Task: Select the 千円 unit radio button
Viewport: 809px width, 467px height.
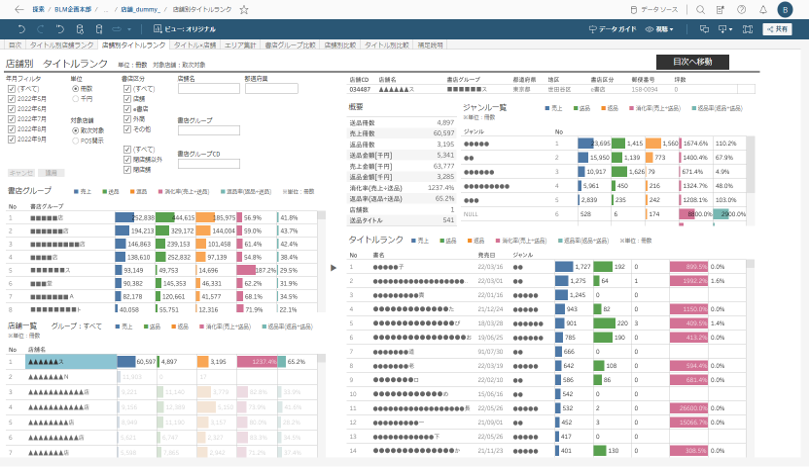Action: point(75,98)
